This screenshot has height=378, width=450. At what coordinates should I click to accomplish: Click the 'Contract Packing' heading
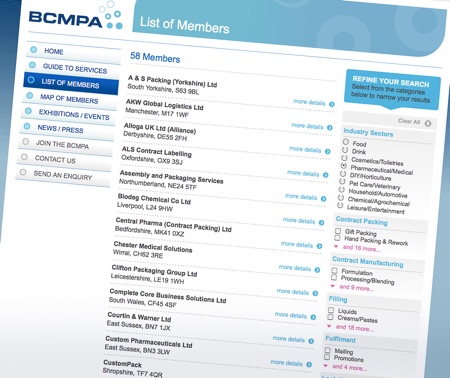362,221
